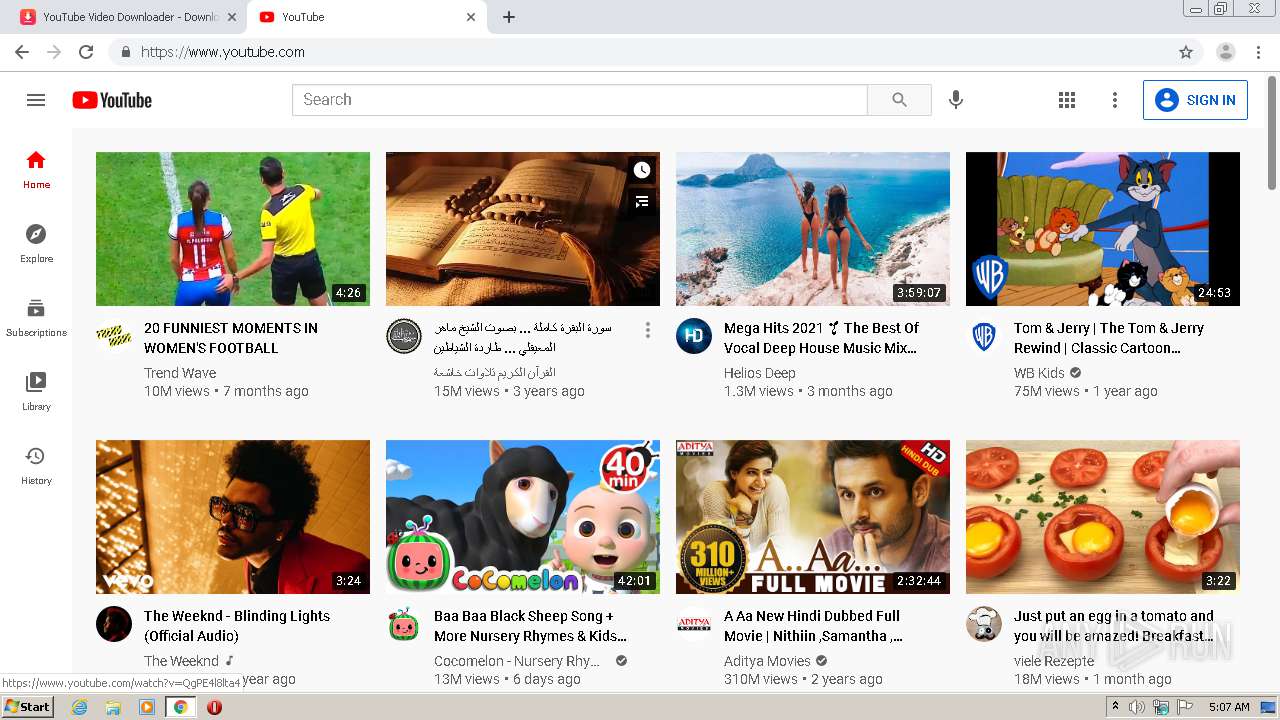Open a new browser tab

(509, 17)
